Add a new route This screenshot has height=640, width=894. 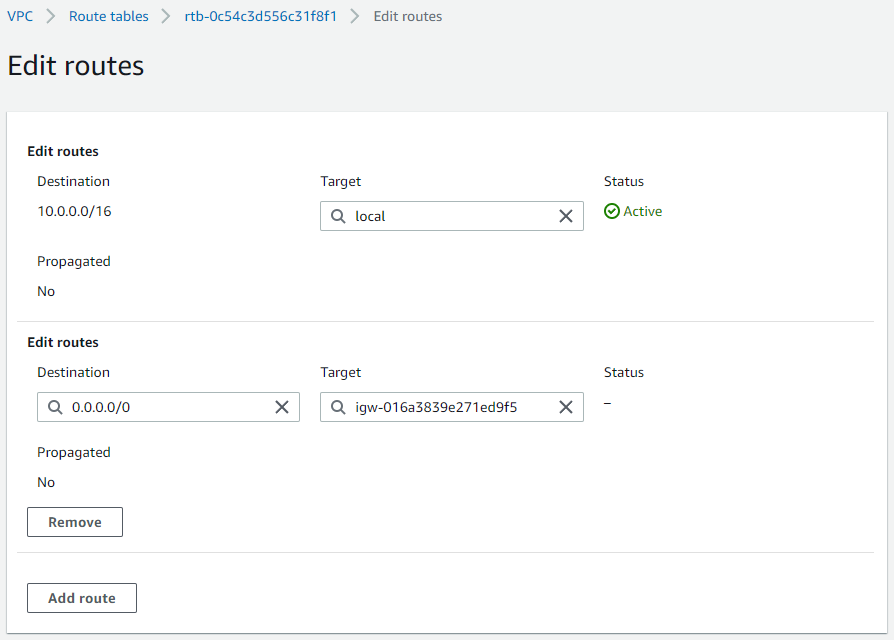click(x=82, y=598)
